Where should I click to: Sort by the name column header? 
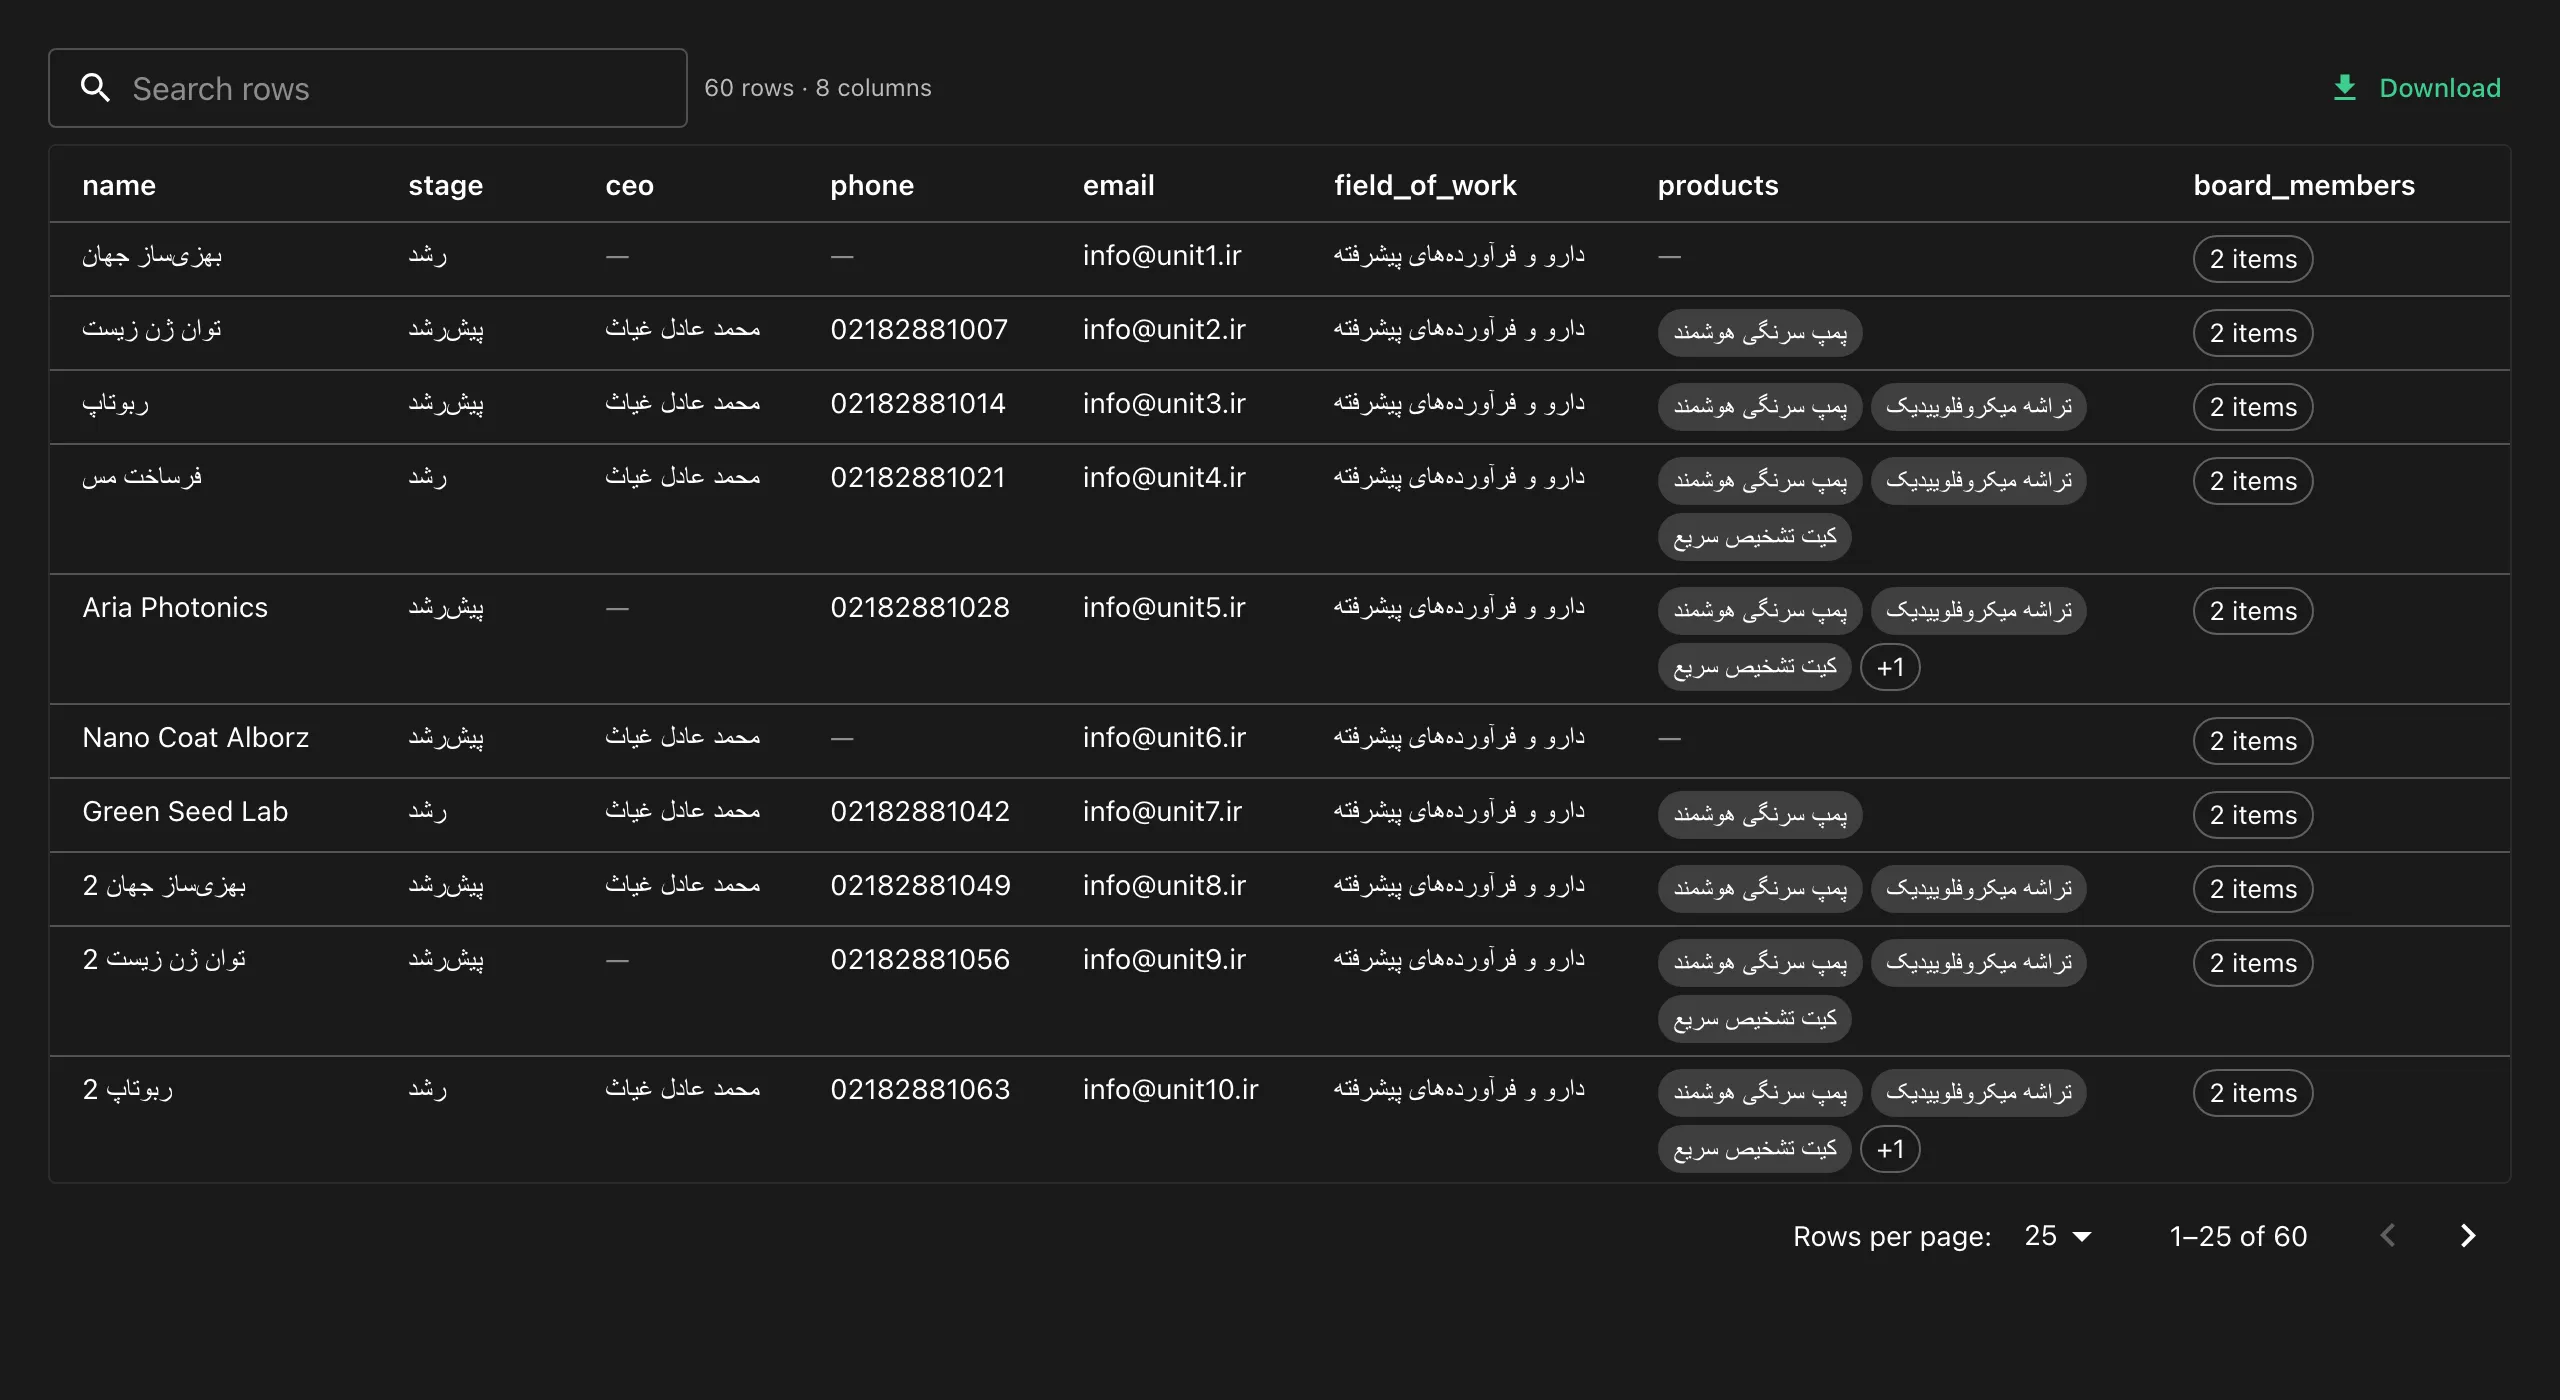119,185
